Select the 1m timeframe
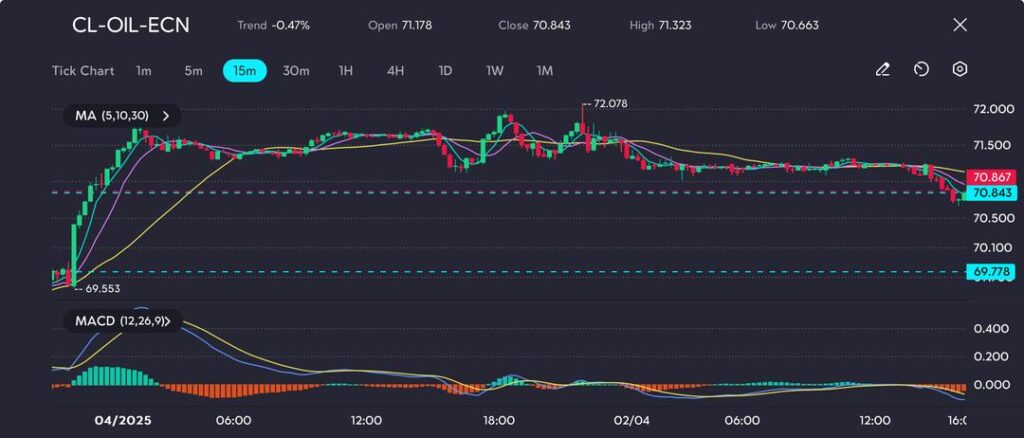Viewport: 1024px width, 438px height. 144,71
